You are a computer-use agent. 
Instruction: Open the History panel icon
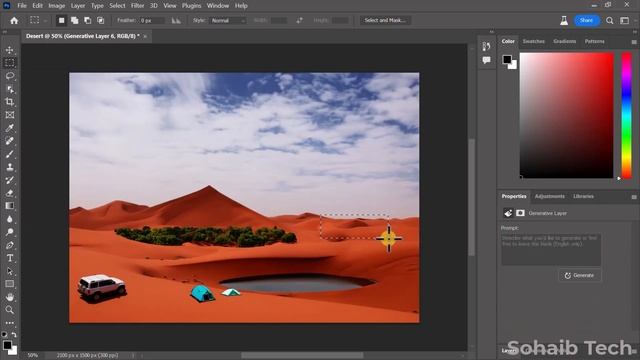coord(486,46)
